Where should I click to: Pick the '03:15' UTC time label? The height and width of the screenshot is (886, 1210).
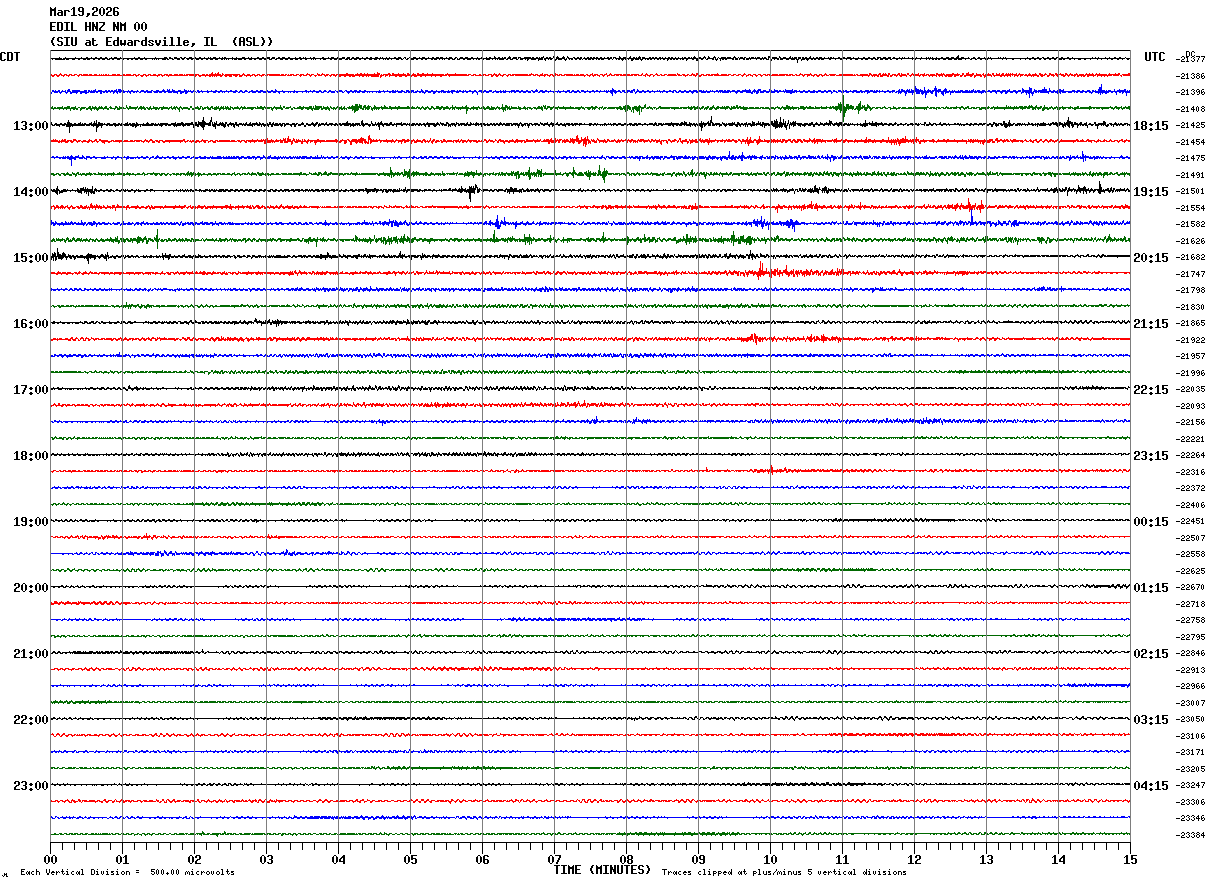pyautogui.click(x=1151, y=720)
